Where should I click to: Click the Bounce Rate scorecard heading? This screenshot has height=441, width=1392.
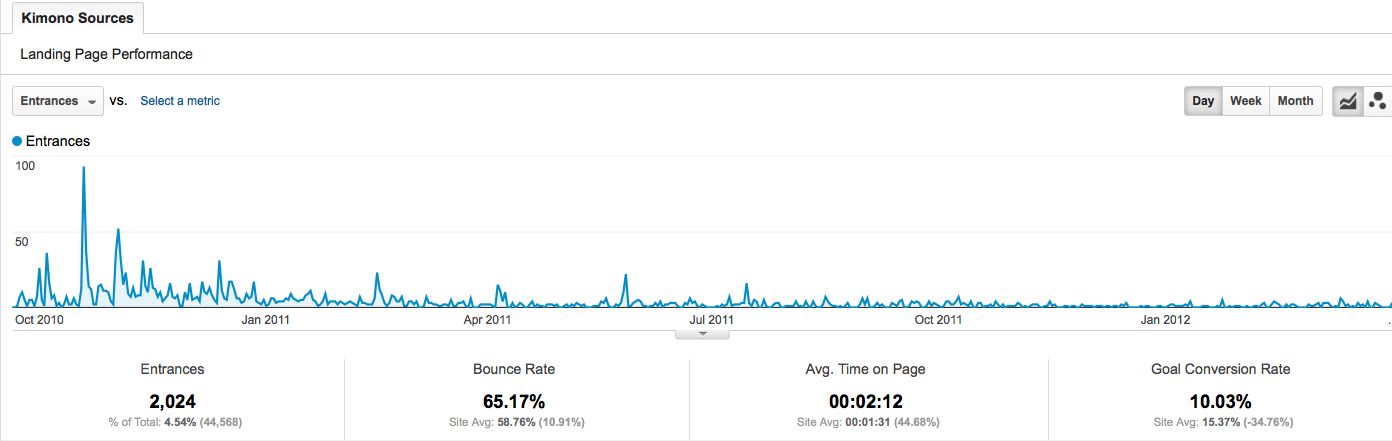point(514,369)
